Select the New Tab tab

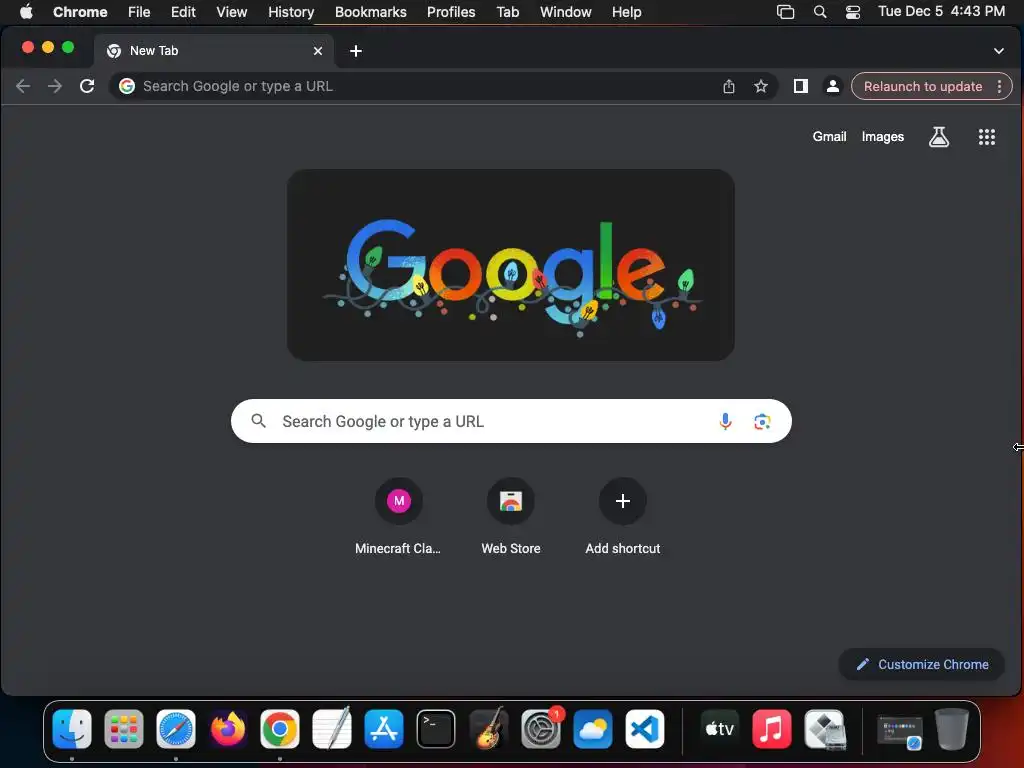(214, 51)
